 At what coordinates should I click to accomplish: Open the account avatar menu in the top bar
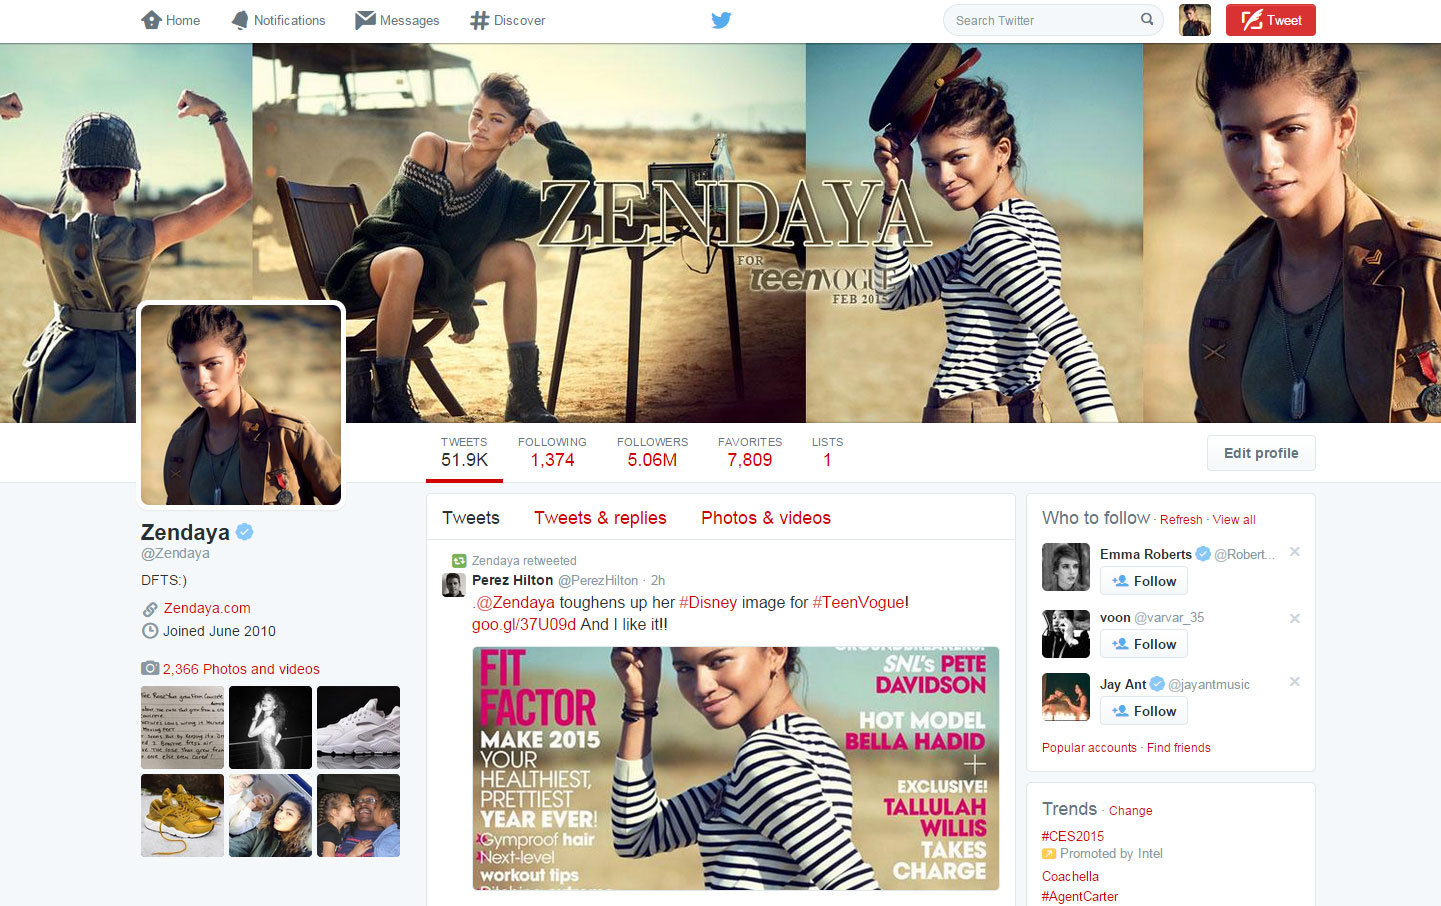tap(1194, 20)
